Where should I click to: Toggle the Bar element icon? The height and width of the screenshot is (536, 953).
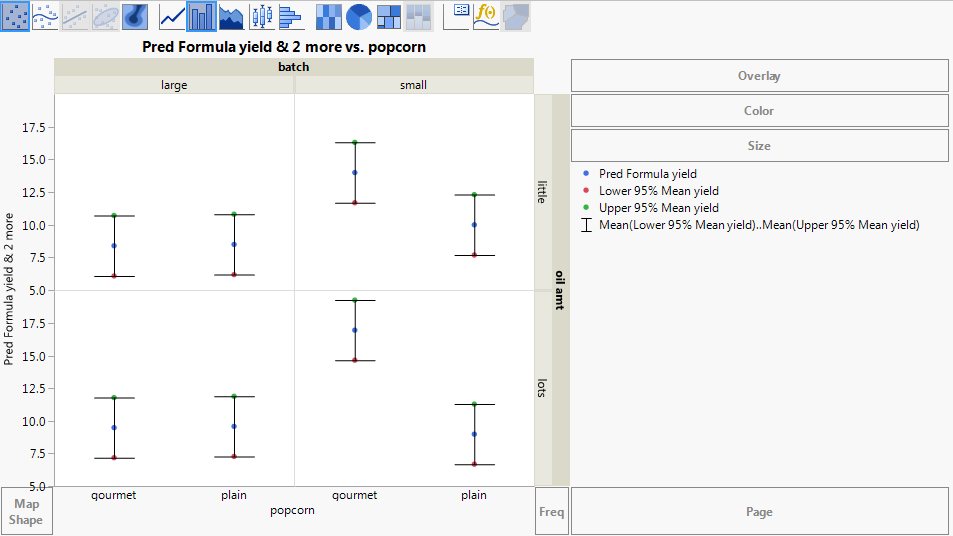tap(202, 16)
